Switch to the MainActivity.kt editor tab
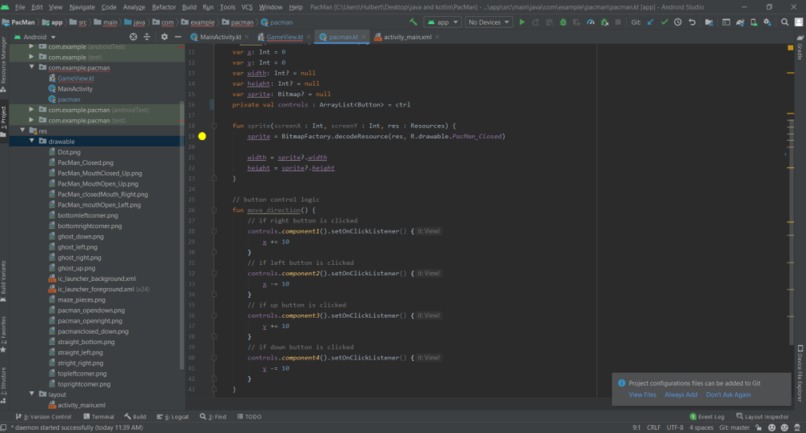The height and width of the screenshot is (433, 806). tap(220, 37)
